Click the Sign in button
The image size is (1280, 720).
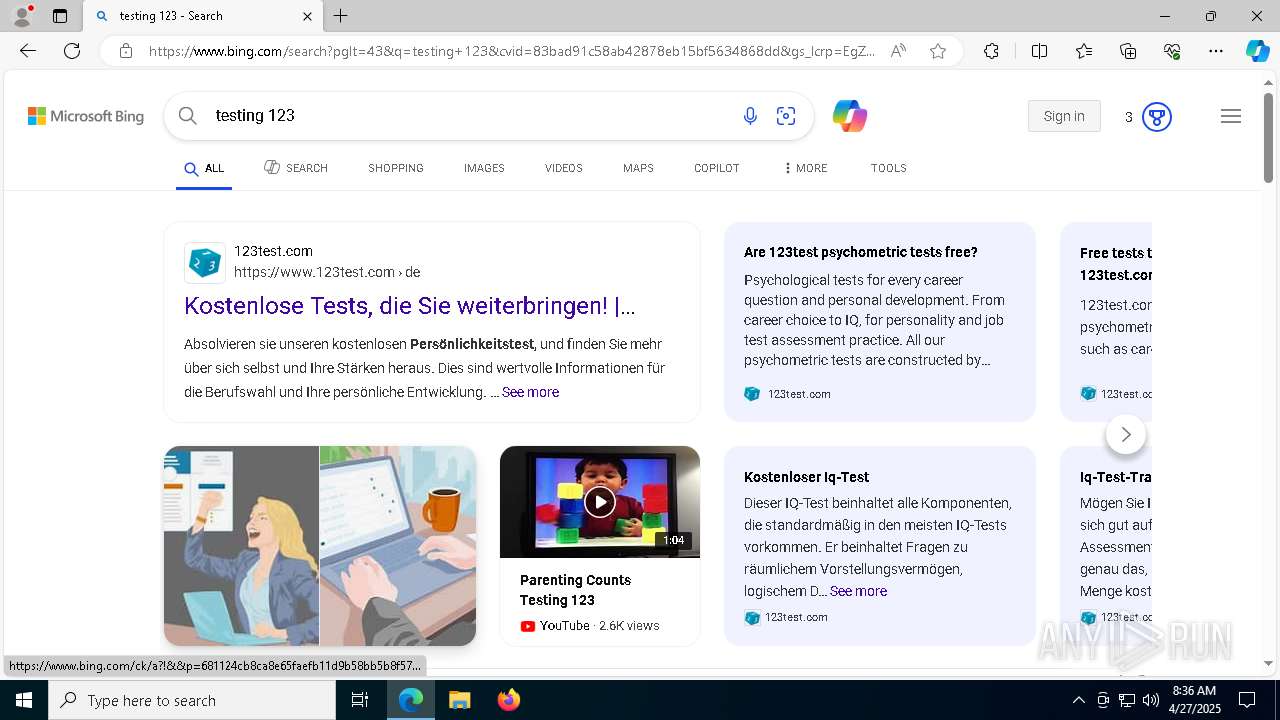pyautogui.click(x=1064, y=116)
